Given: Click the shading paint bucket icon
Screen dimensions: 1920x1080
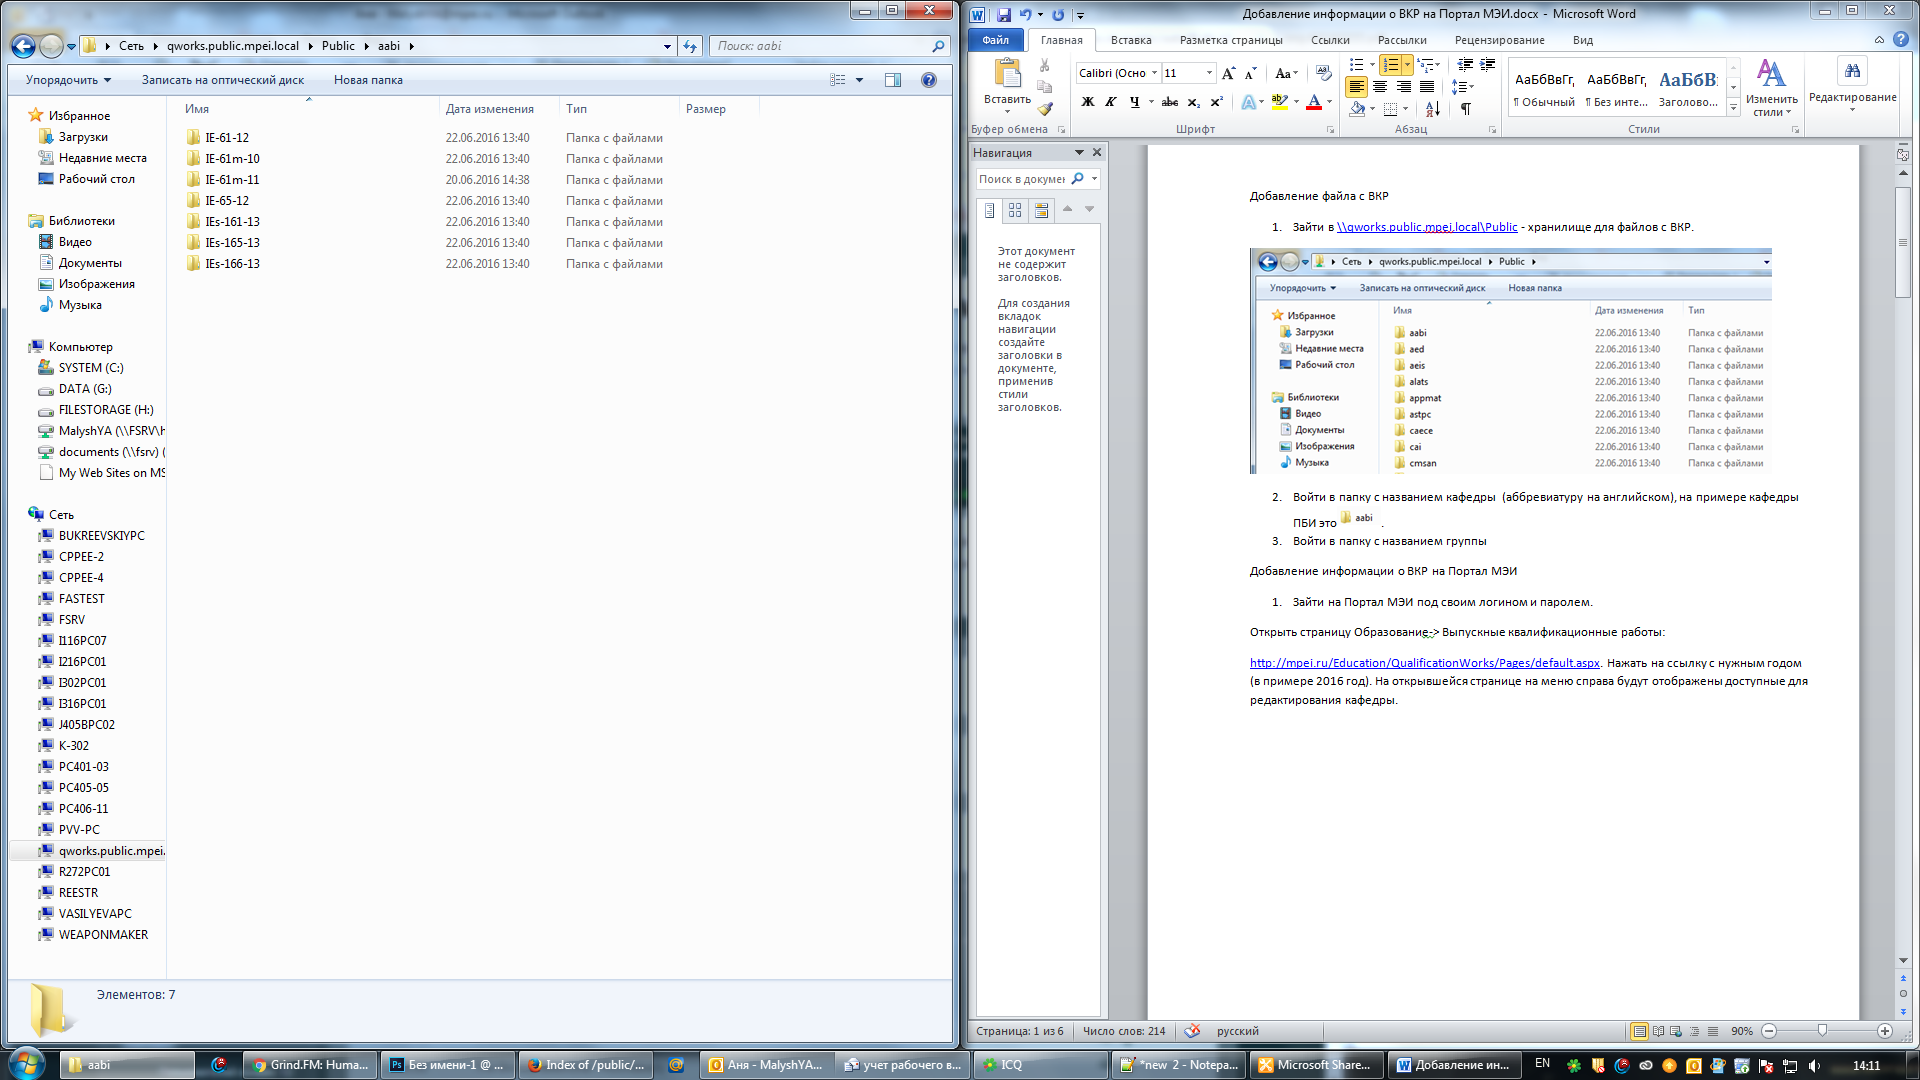Looking at the screenshot, I should point(1357,109).
